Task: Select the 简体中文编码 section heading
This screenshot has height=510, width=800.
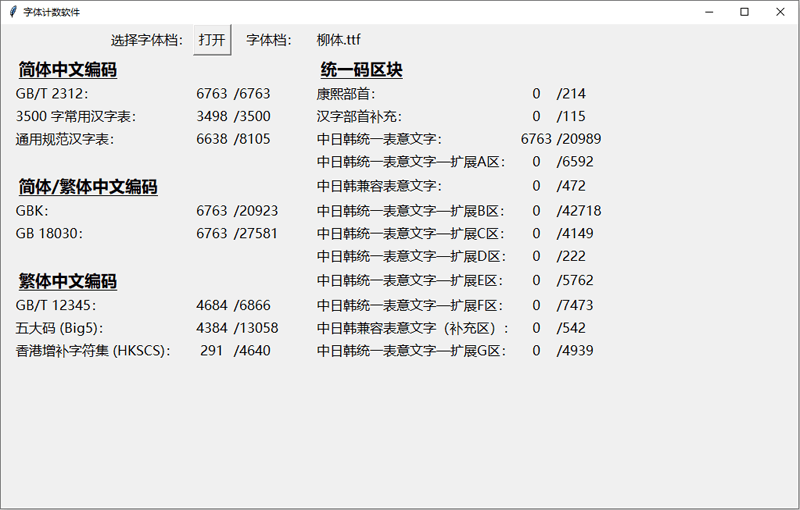Action: point(67,70)
